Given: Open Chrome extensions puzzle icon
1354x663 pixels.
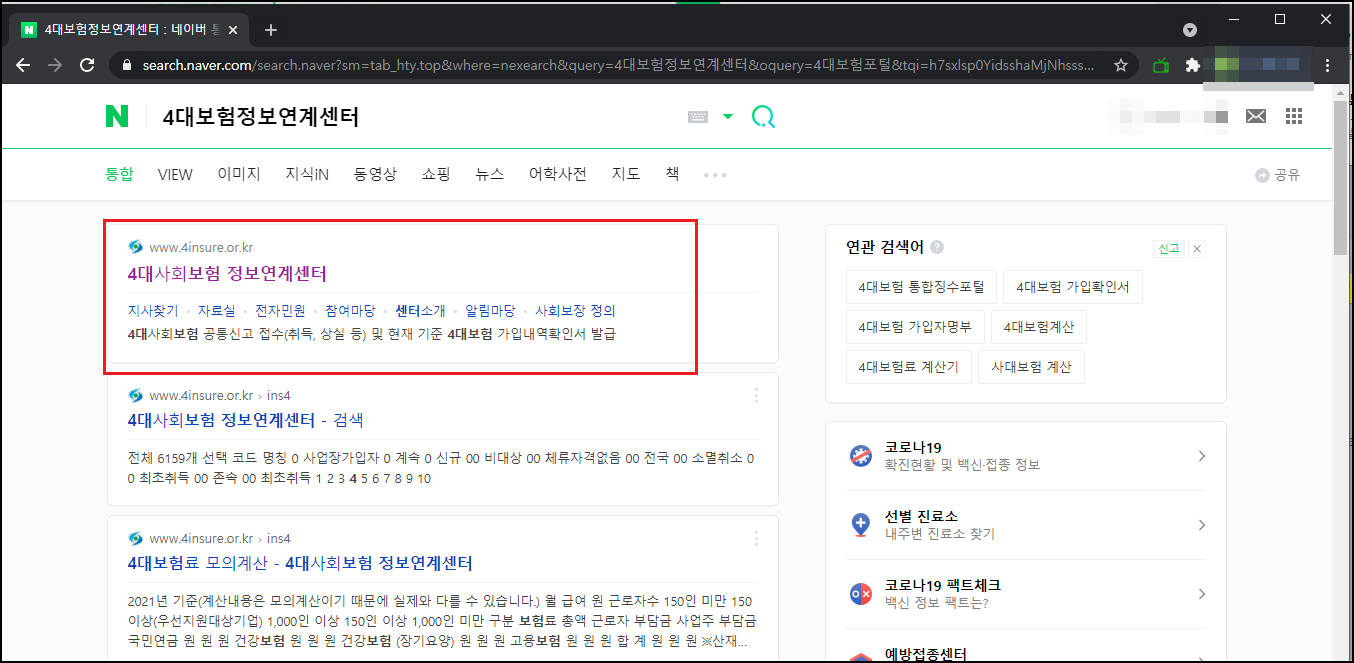Looking at the screenshot, I should click(1192, 65).
